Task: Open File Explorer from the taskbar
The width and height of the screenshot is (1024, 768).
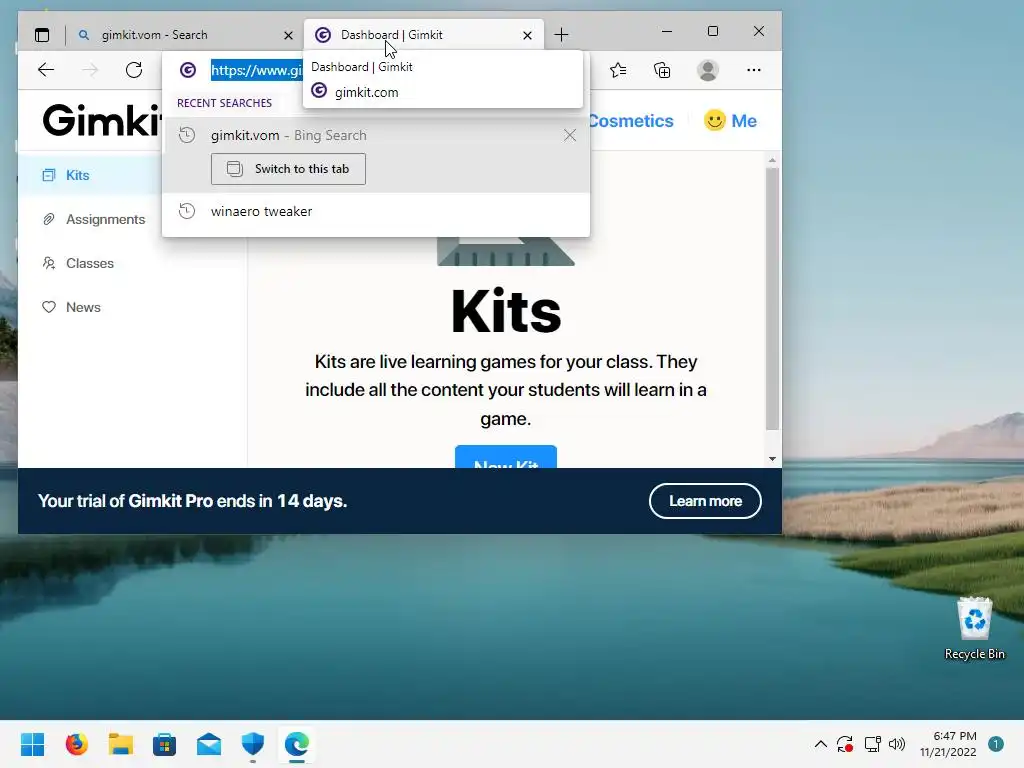Action: pyautogui.click(x=121, y=744)
